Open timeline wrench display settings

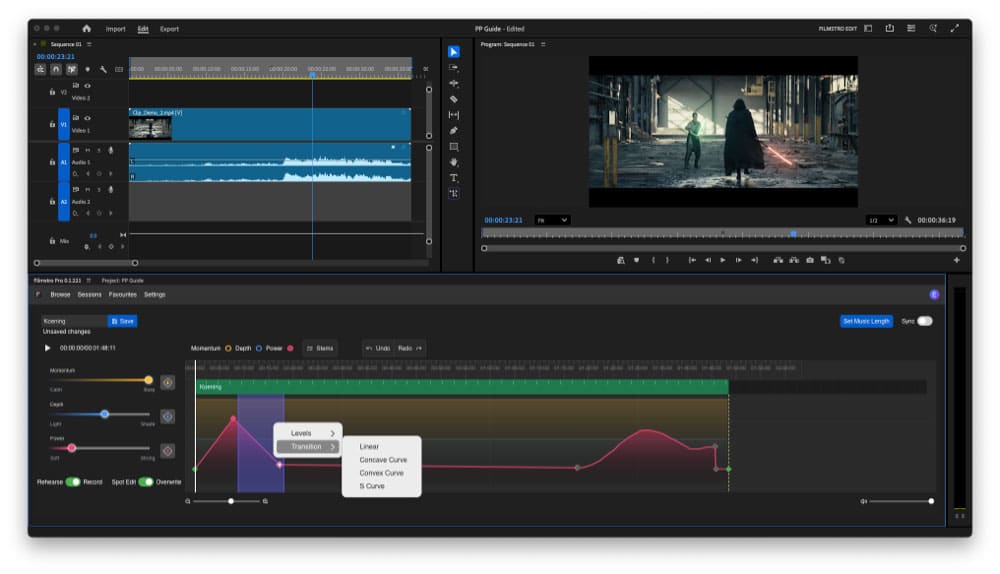click(103, 69)
